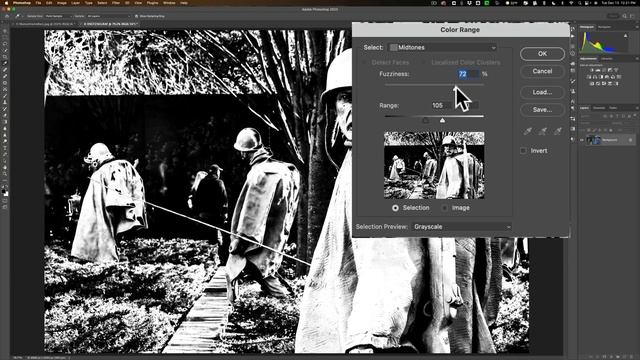Click the histogram cached data warning triangle

(625, 36)
